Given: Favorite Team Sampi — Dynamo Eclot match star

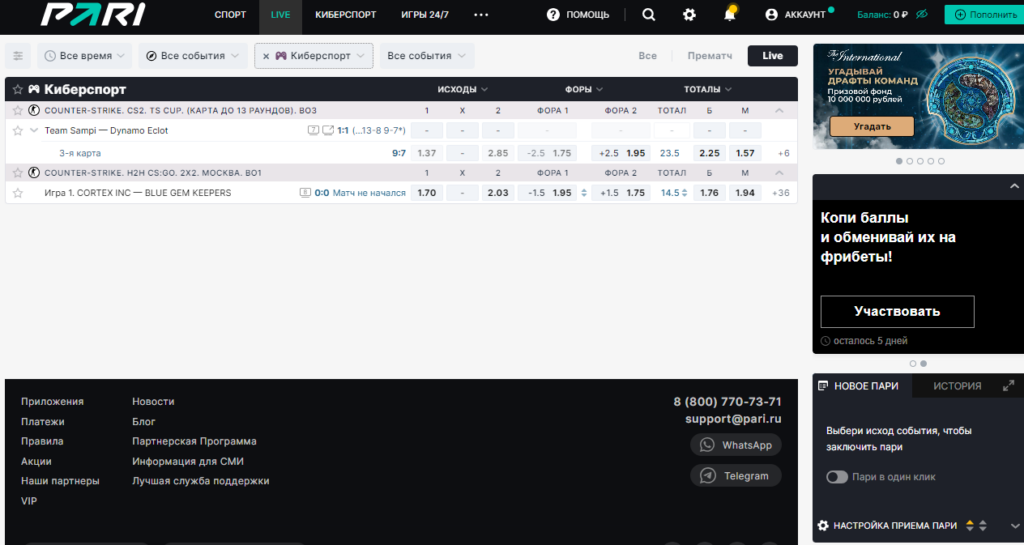Looking at the screenshot, I should click(x=18, y=131).
